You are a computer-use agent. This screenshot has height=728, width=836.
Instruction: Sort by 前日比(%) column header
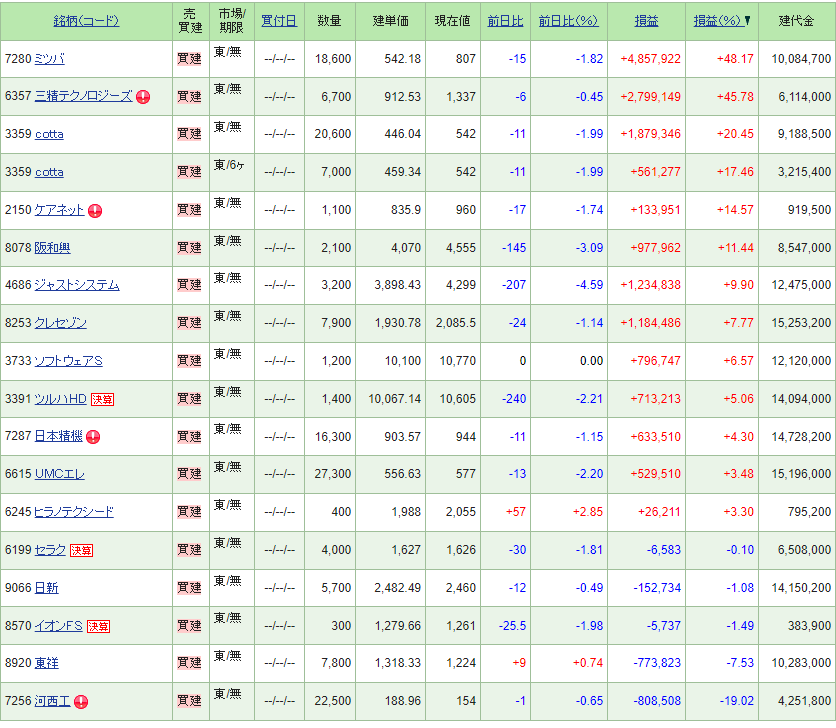click(568, 21)
